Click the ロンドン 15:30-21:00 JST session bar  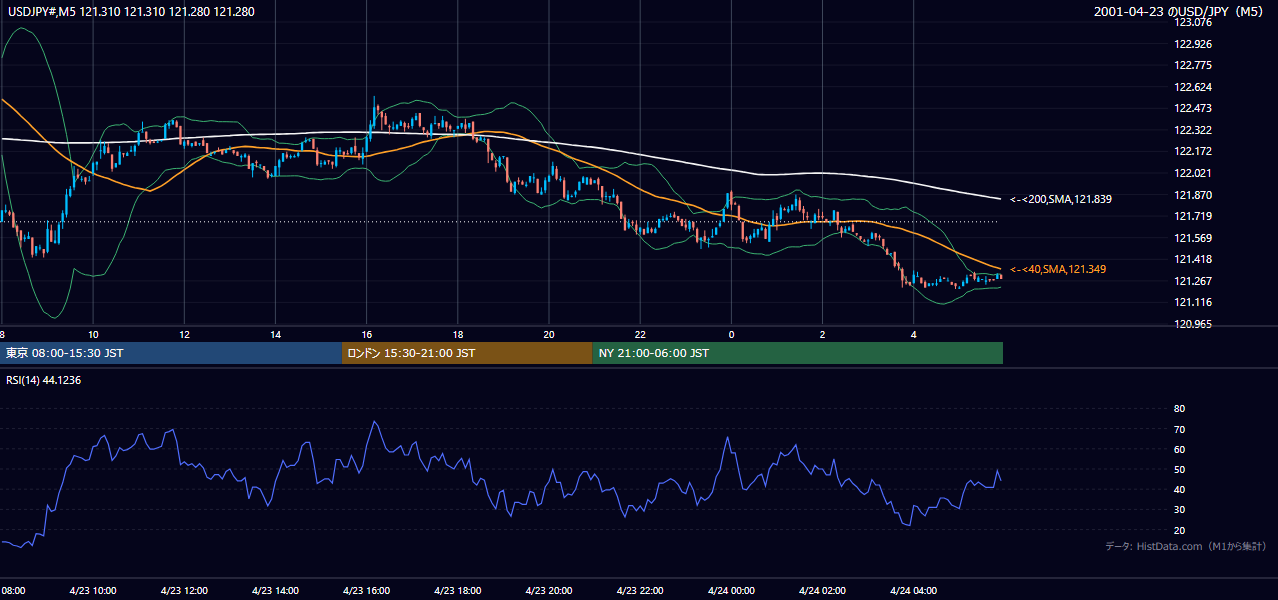[x=467, y=353]
